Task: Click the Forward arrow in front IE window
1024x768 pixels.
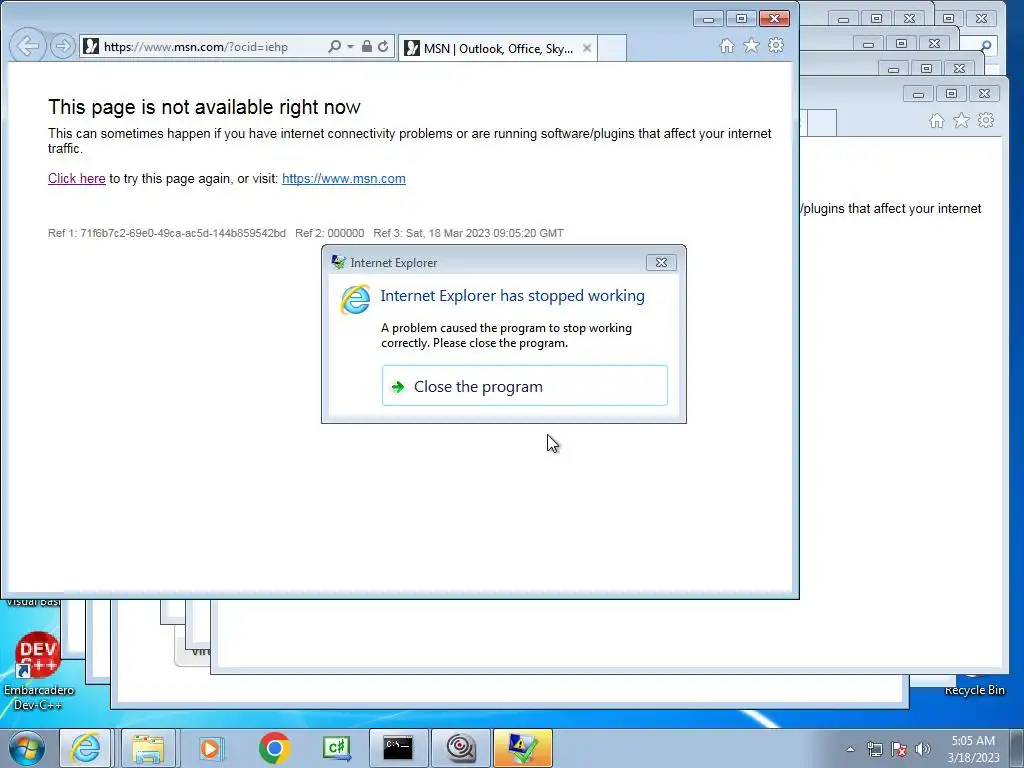Action: tap(63, 46)
